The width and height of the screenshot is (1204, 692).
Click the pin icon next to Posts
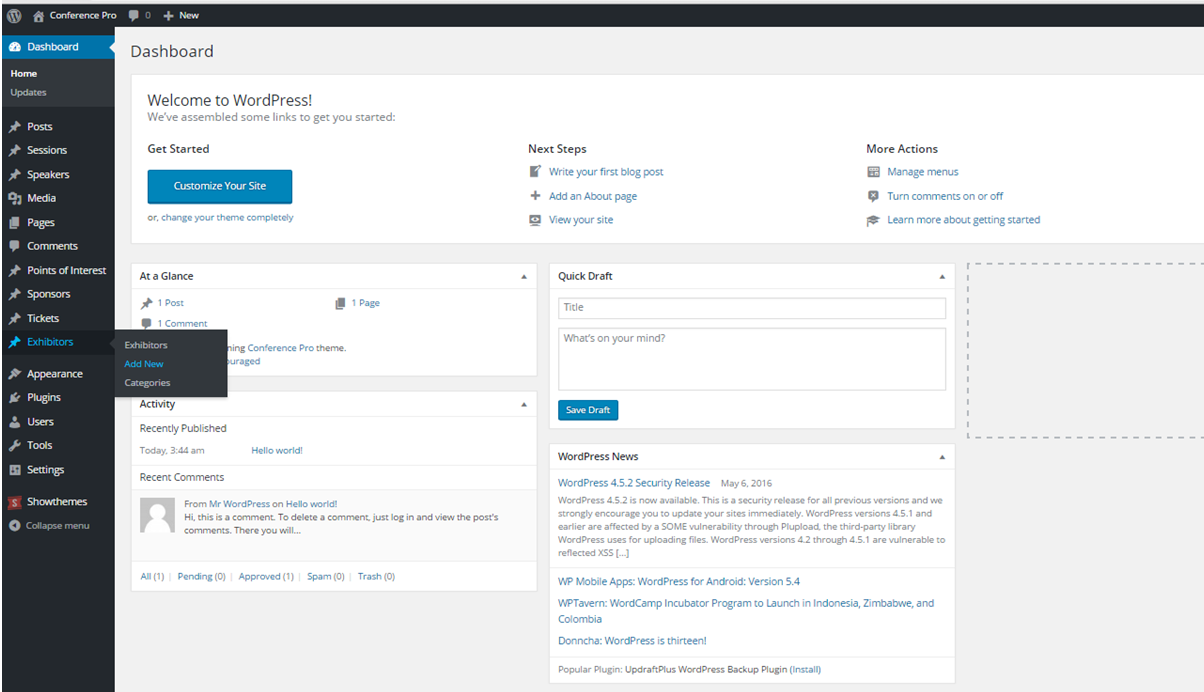point(14,127)
